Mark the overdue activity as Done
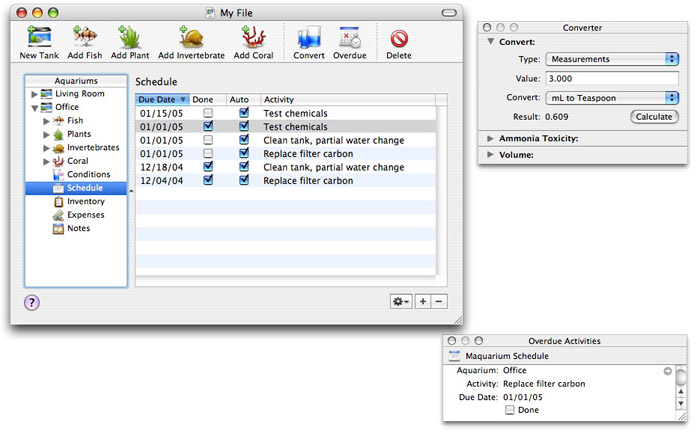Viewport: 700px width, 436px height. click(510, 410)
